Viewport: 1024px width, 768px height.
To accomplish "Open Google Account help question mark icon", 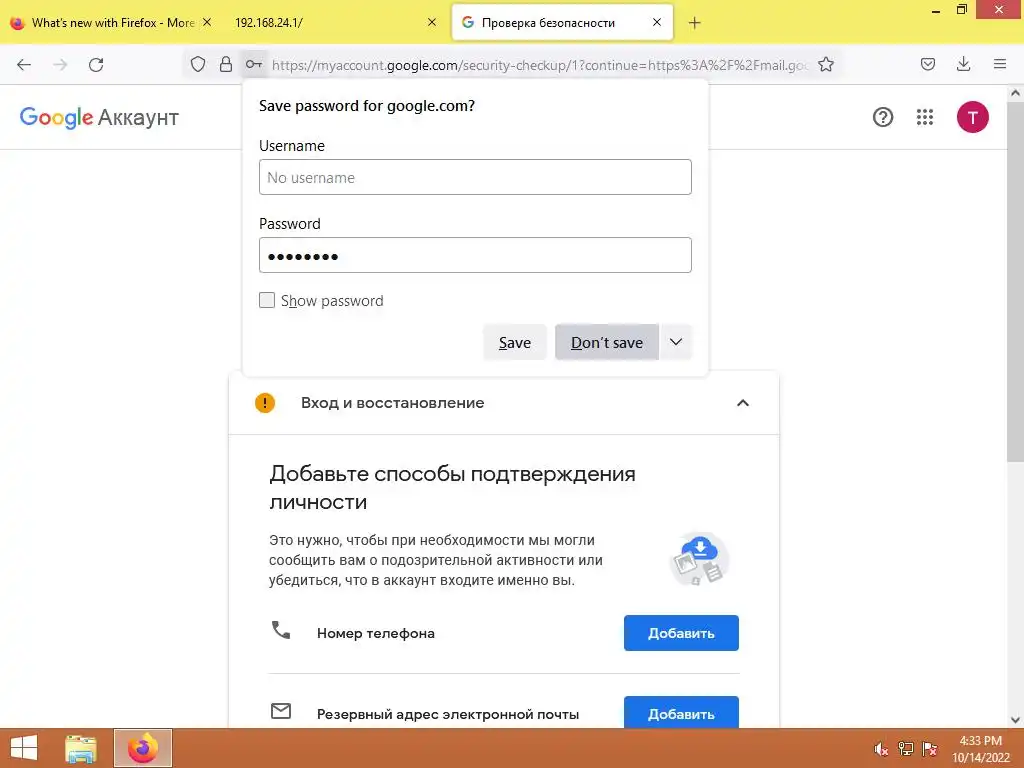I will (x=883, y=117).
